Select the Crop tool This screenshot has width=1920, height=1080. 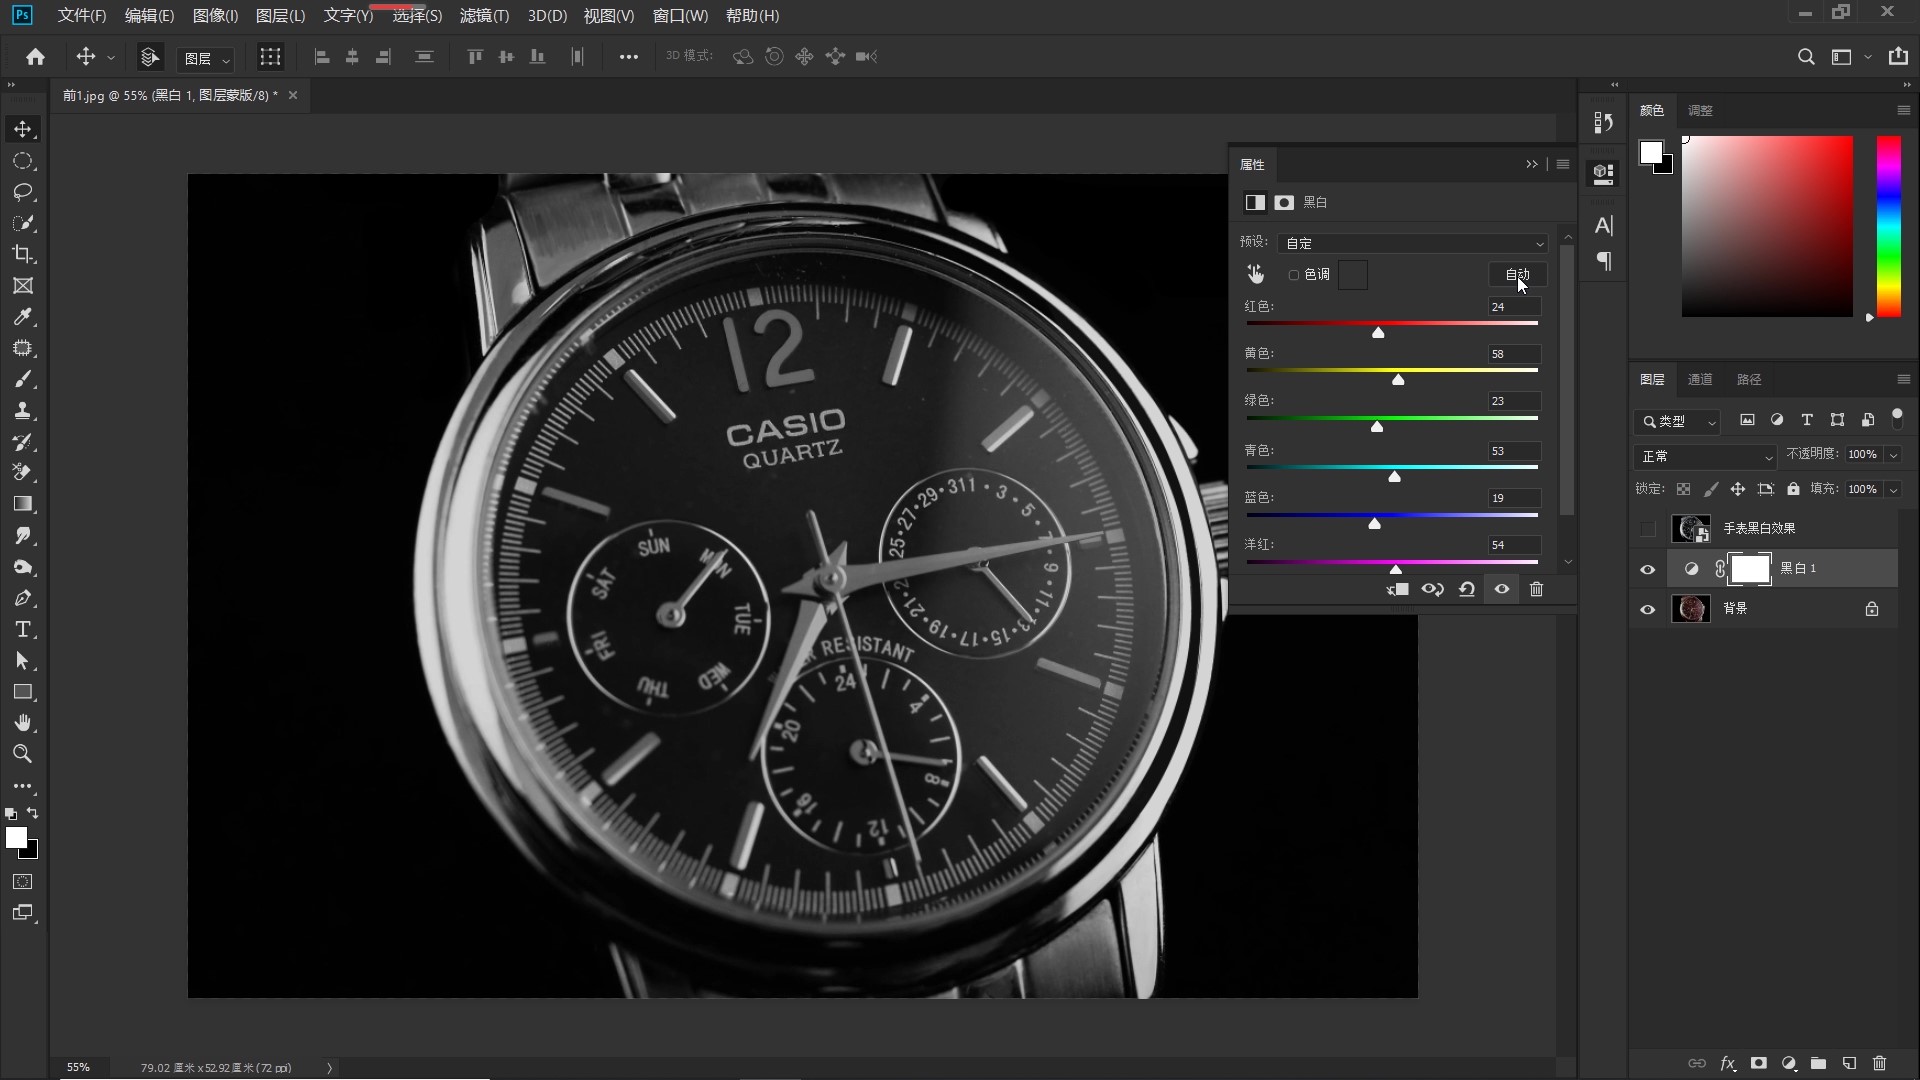22,254
